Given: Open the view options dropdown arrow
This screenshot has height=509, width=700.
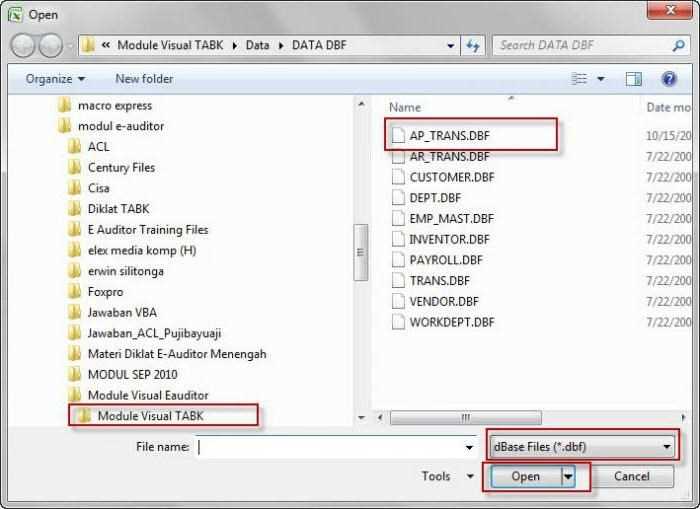Looking at the screenshot, I should tap(601, 79).
